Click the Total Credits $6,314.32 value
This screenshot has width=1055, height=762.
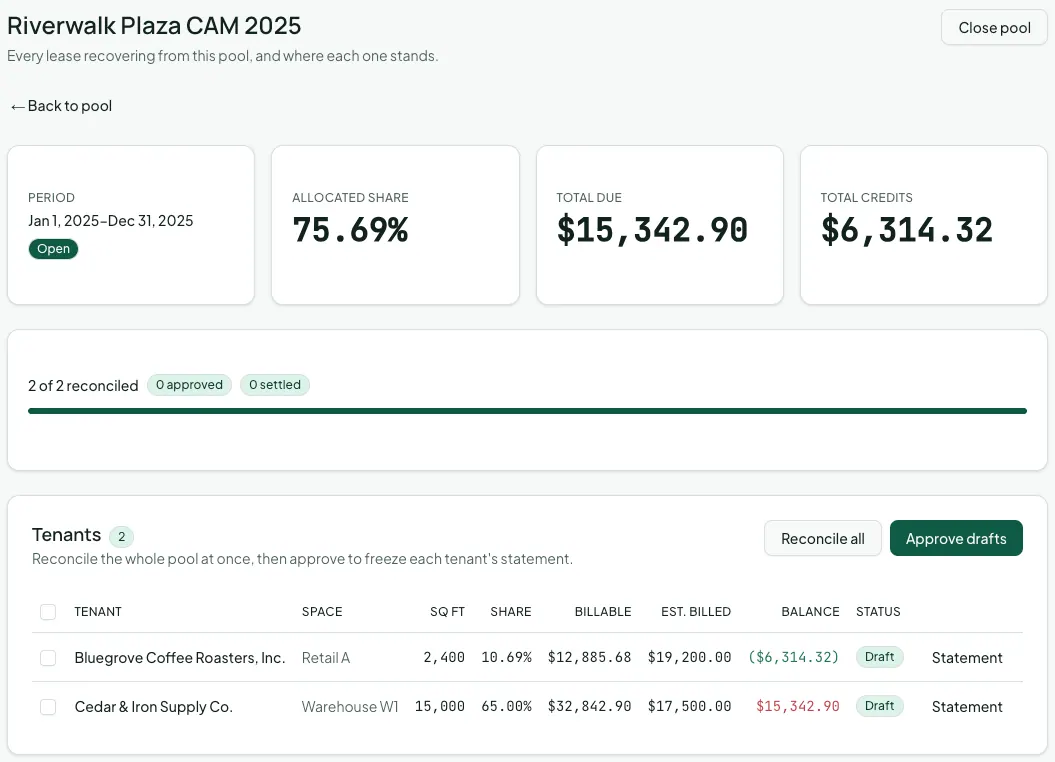click(906, 230)
